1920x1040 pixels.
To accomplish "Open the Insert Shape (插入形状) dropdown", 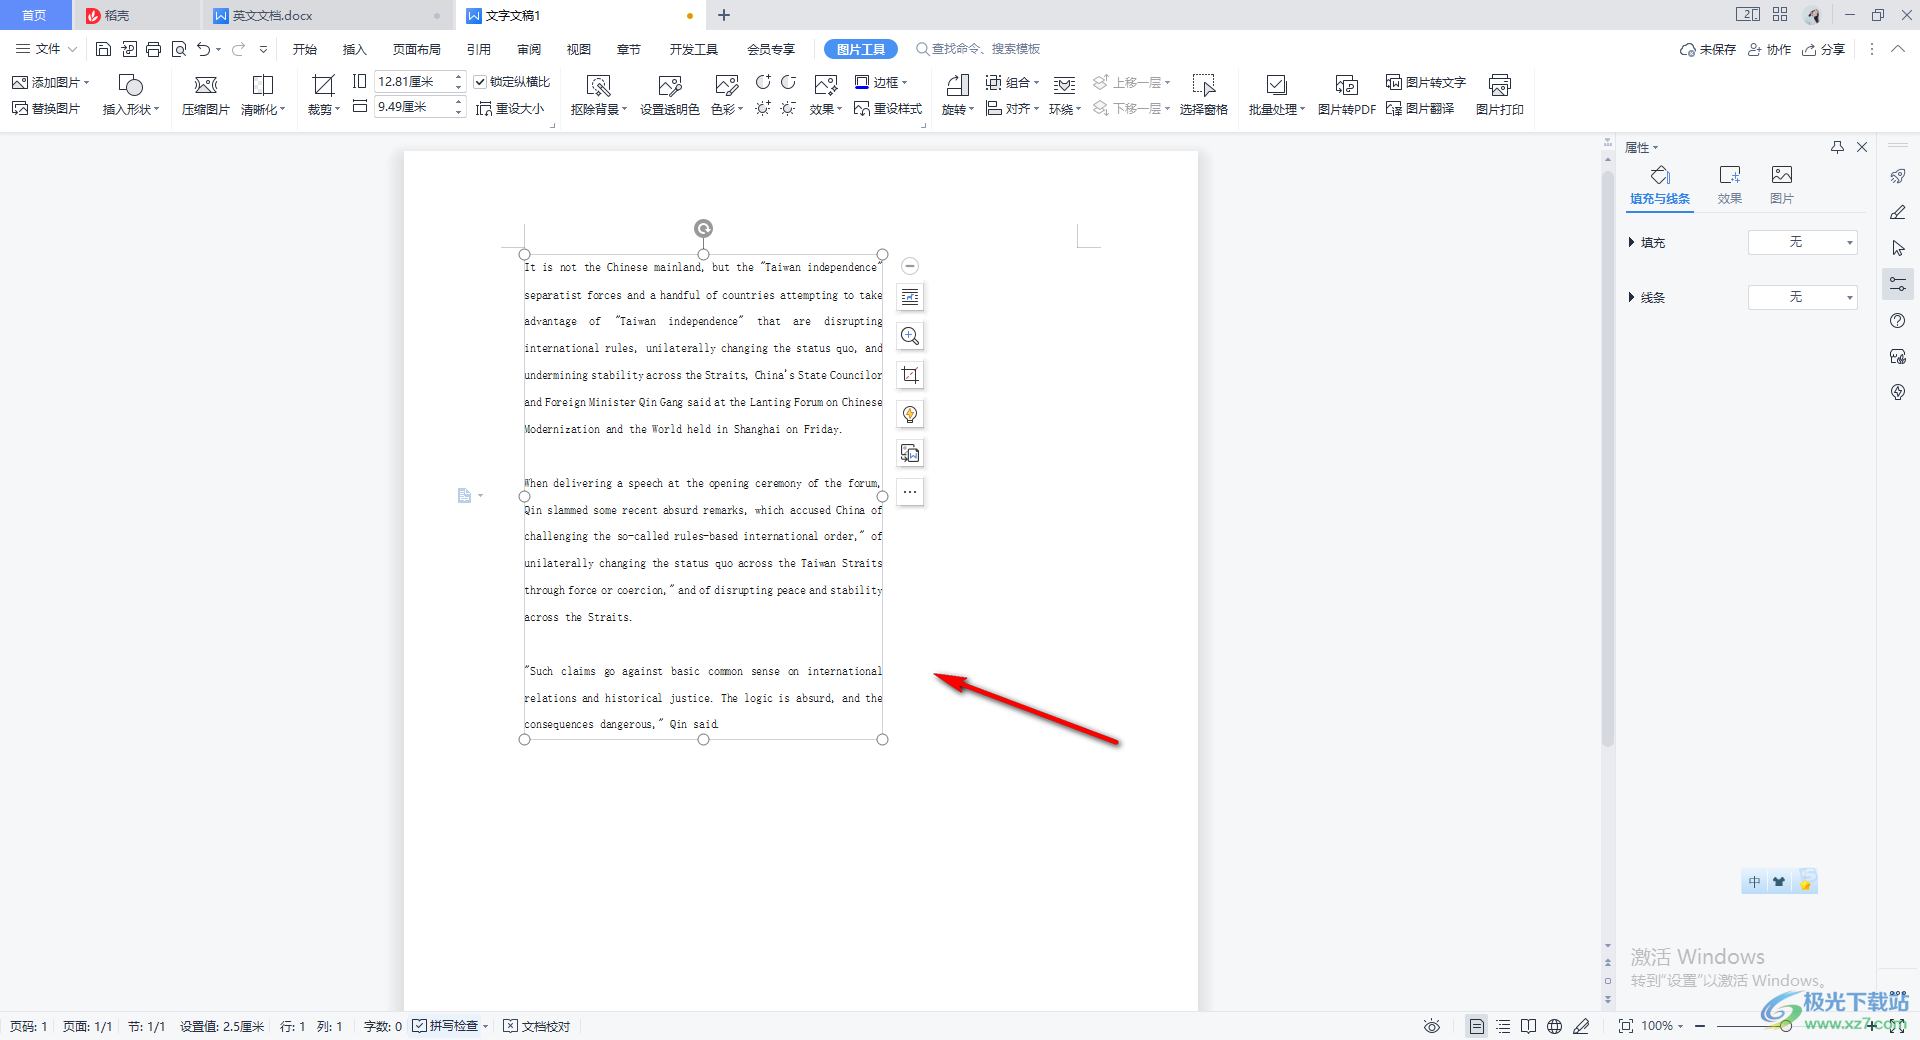I will pyautogui.click(x=131, y=95).
